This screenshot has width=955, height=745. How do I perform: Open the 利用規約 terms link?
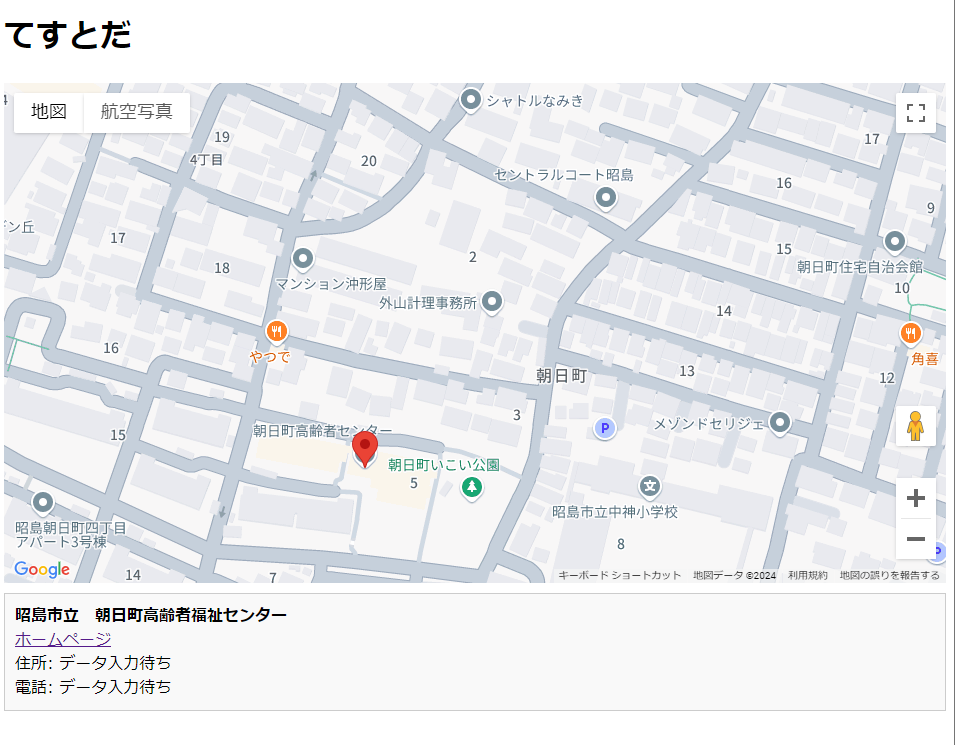tap(808, 575)
